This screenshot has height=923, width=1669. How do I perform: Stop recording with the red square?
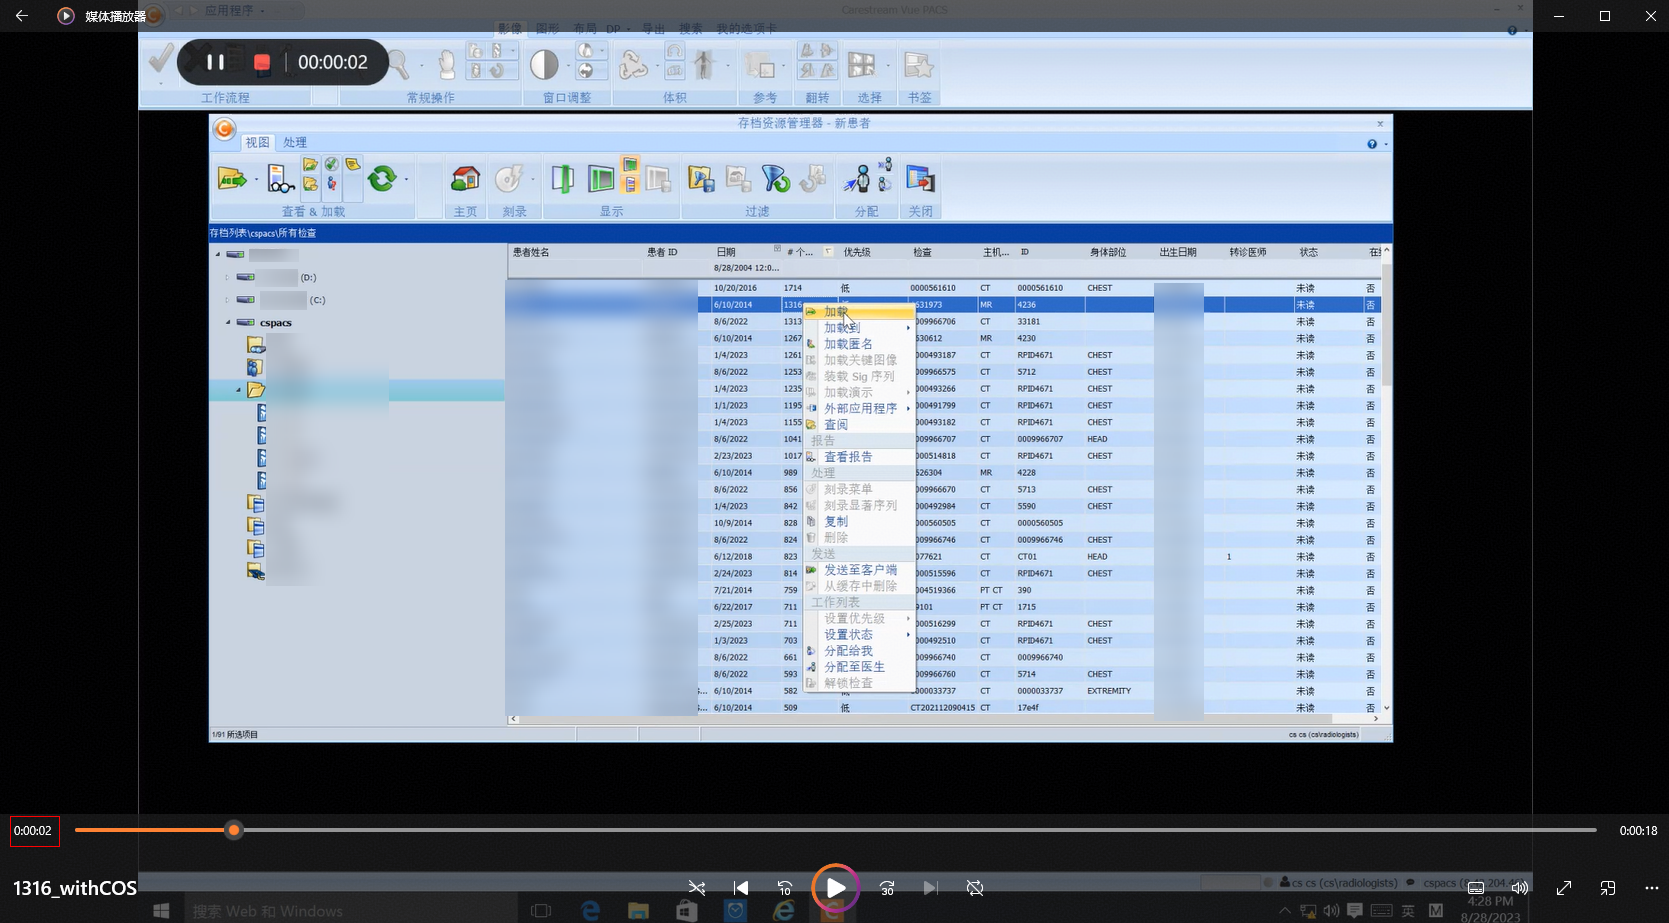[262, 62]
